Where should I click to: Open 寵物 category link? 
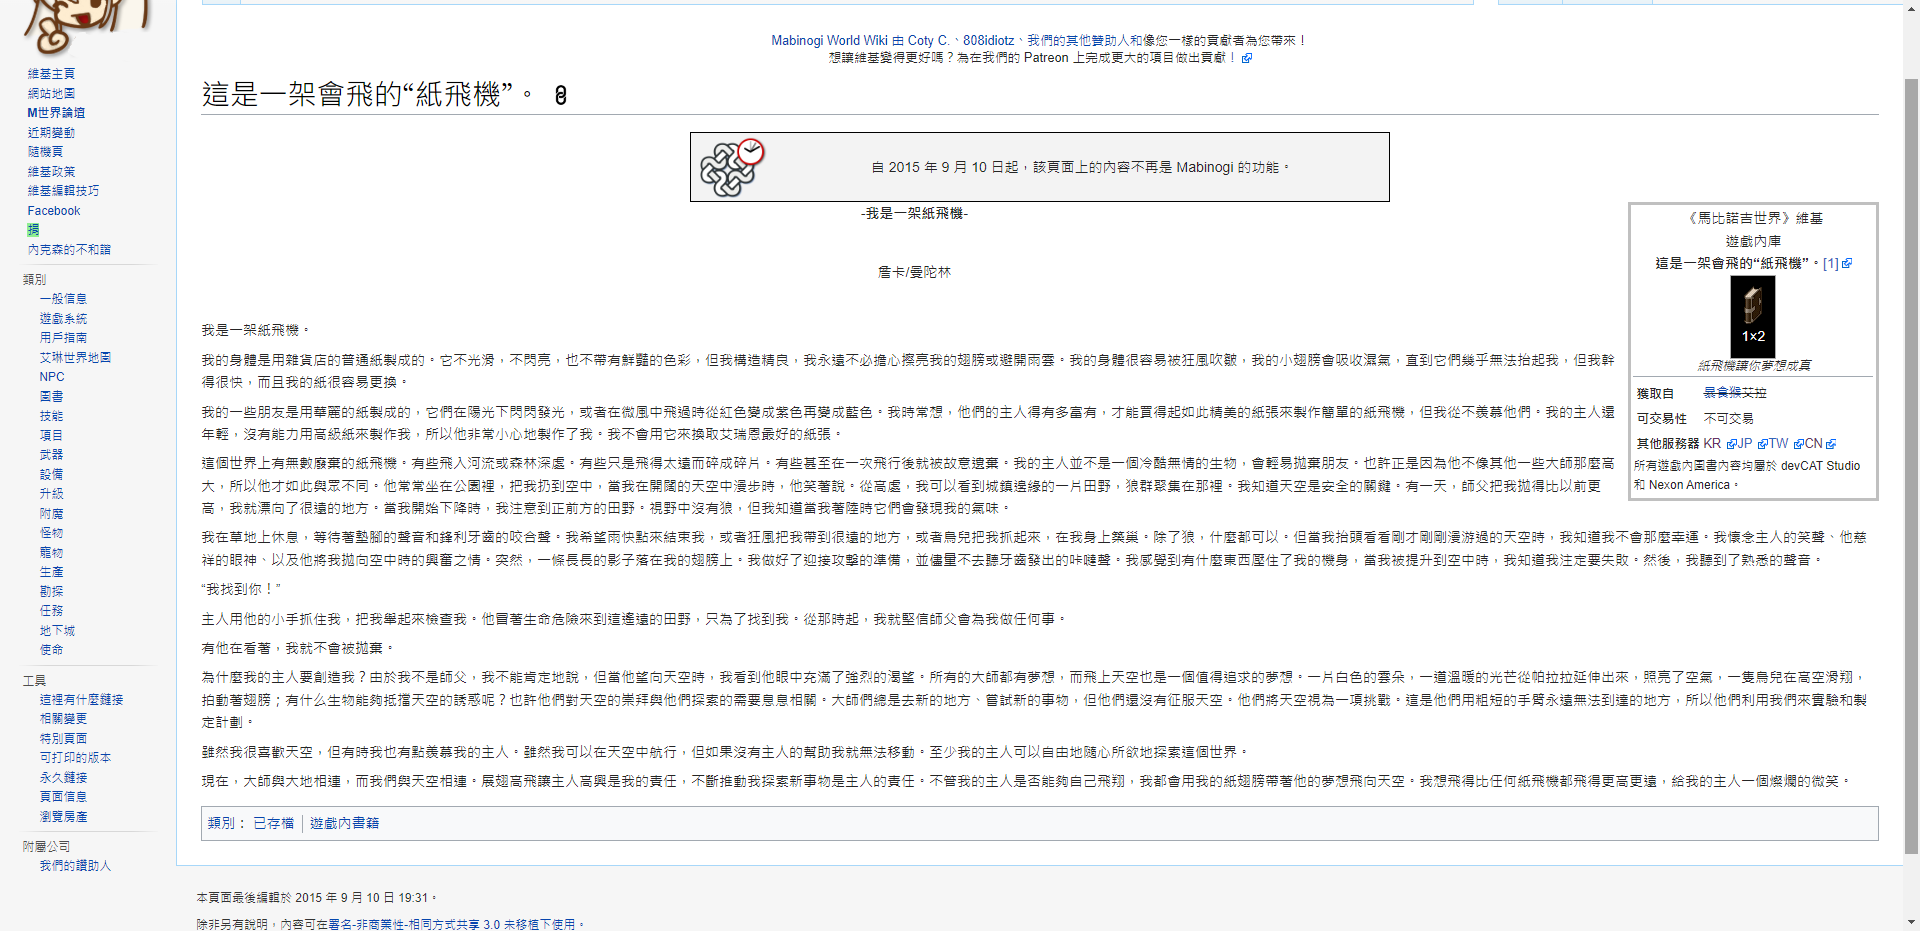pos(51,552)
